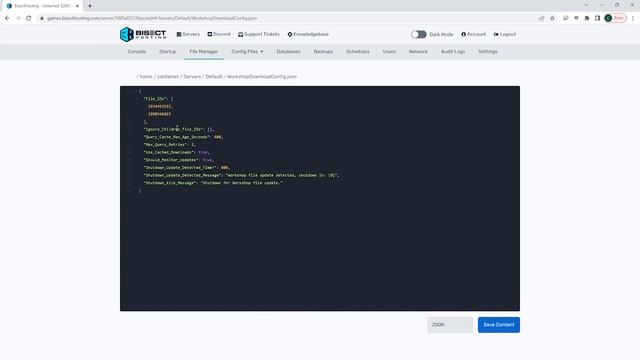Click the "Query_Cache_Max_Age_Seconds" key
Viewport: 640px width, 360px height.
pos(176,137)
